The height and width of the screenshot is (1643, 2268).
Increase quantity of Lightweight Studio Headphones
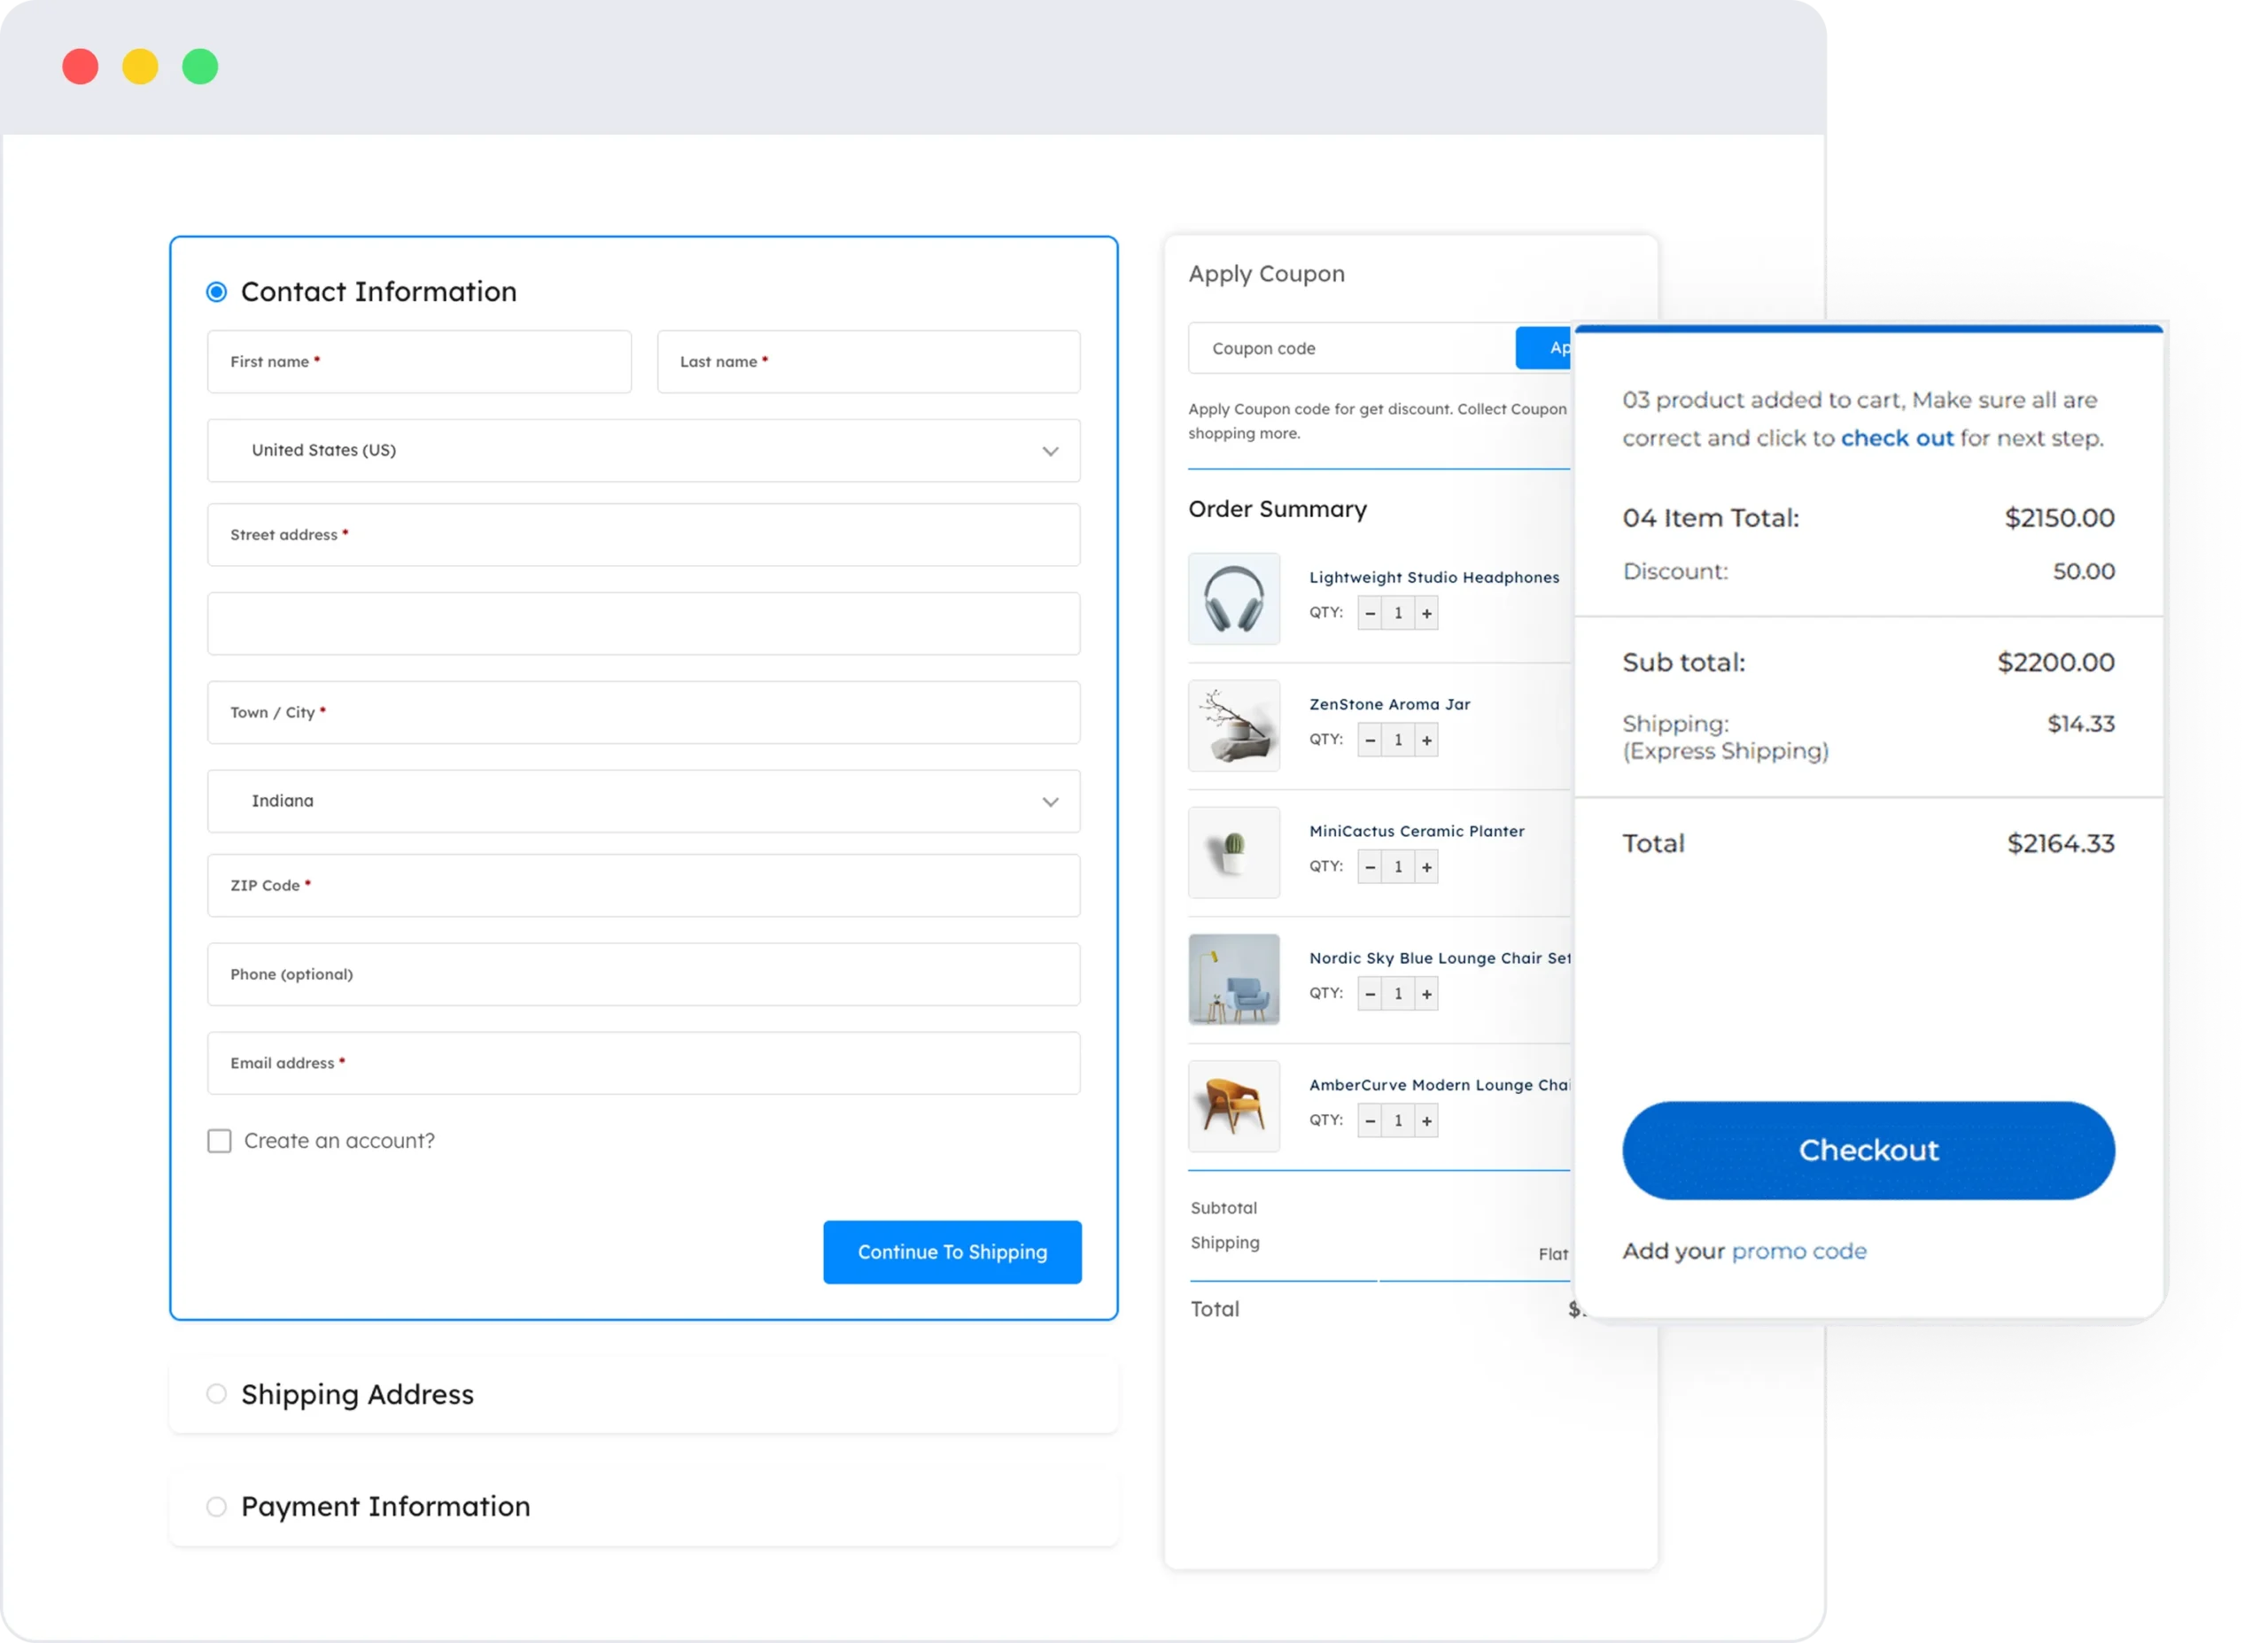pos(1427,613)
